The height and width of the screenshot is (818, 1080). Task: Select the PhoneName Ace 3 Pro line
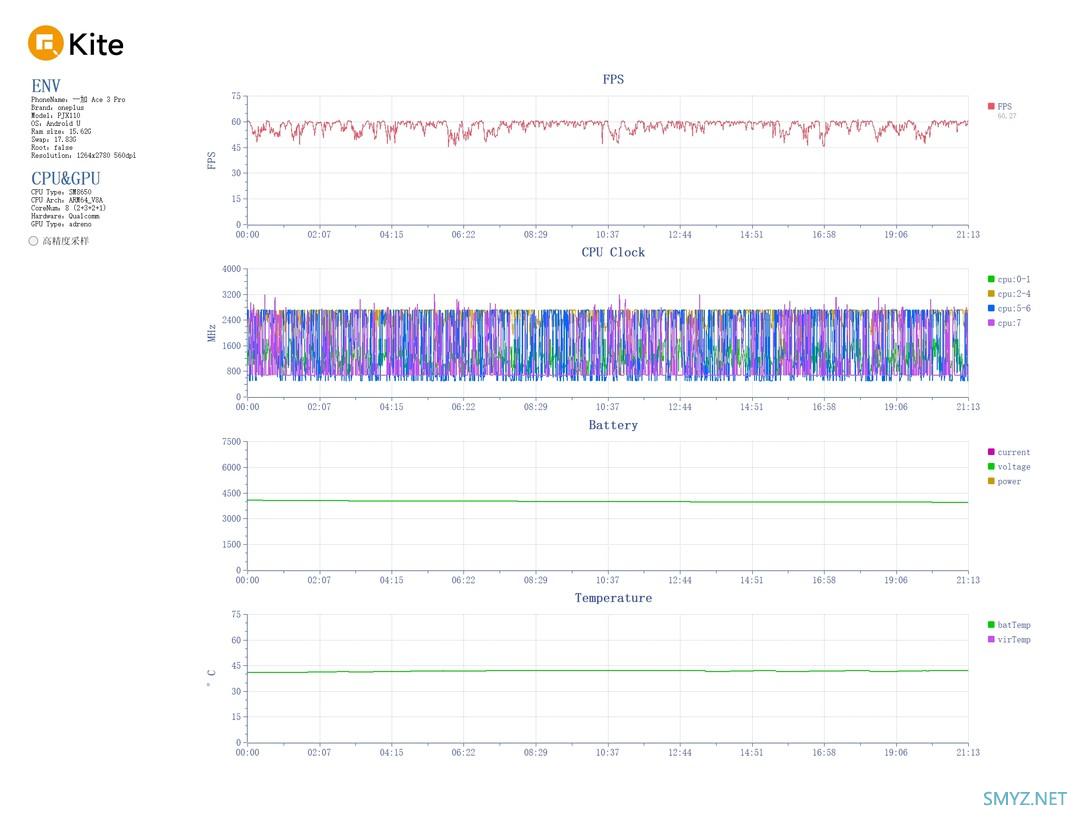tap(78, 100)
